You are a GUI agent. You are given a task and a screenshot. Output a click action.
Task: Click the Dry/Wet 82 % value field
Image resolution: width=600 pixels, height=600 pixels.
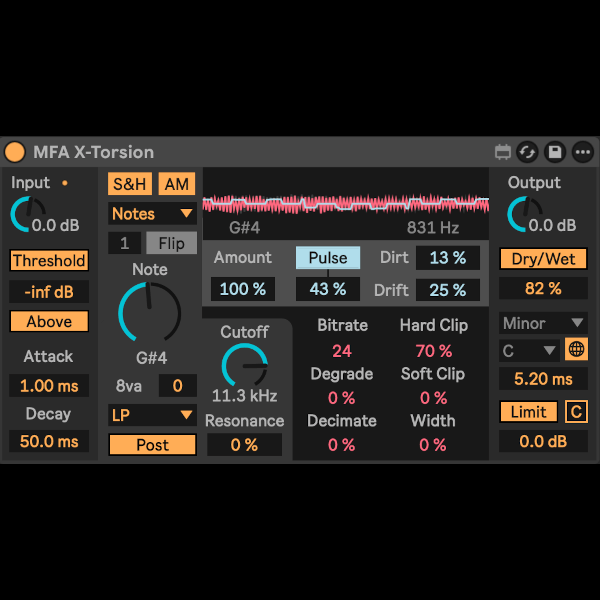(x=543, y=289)
